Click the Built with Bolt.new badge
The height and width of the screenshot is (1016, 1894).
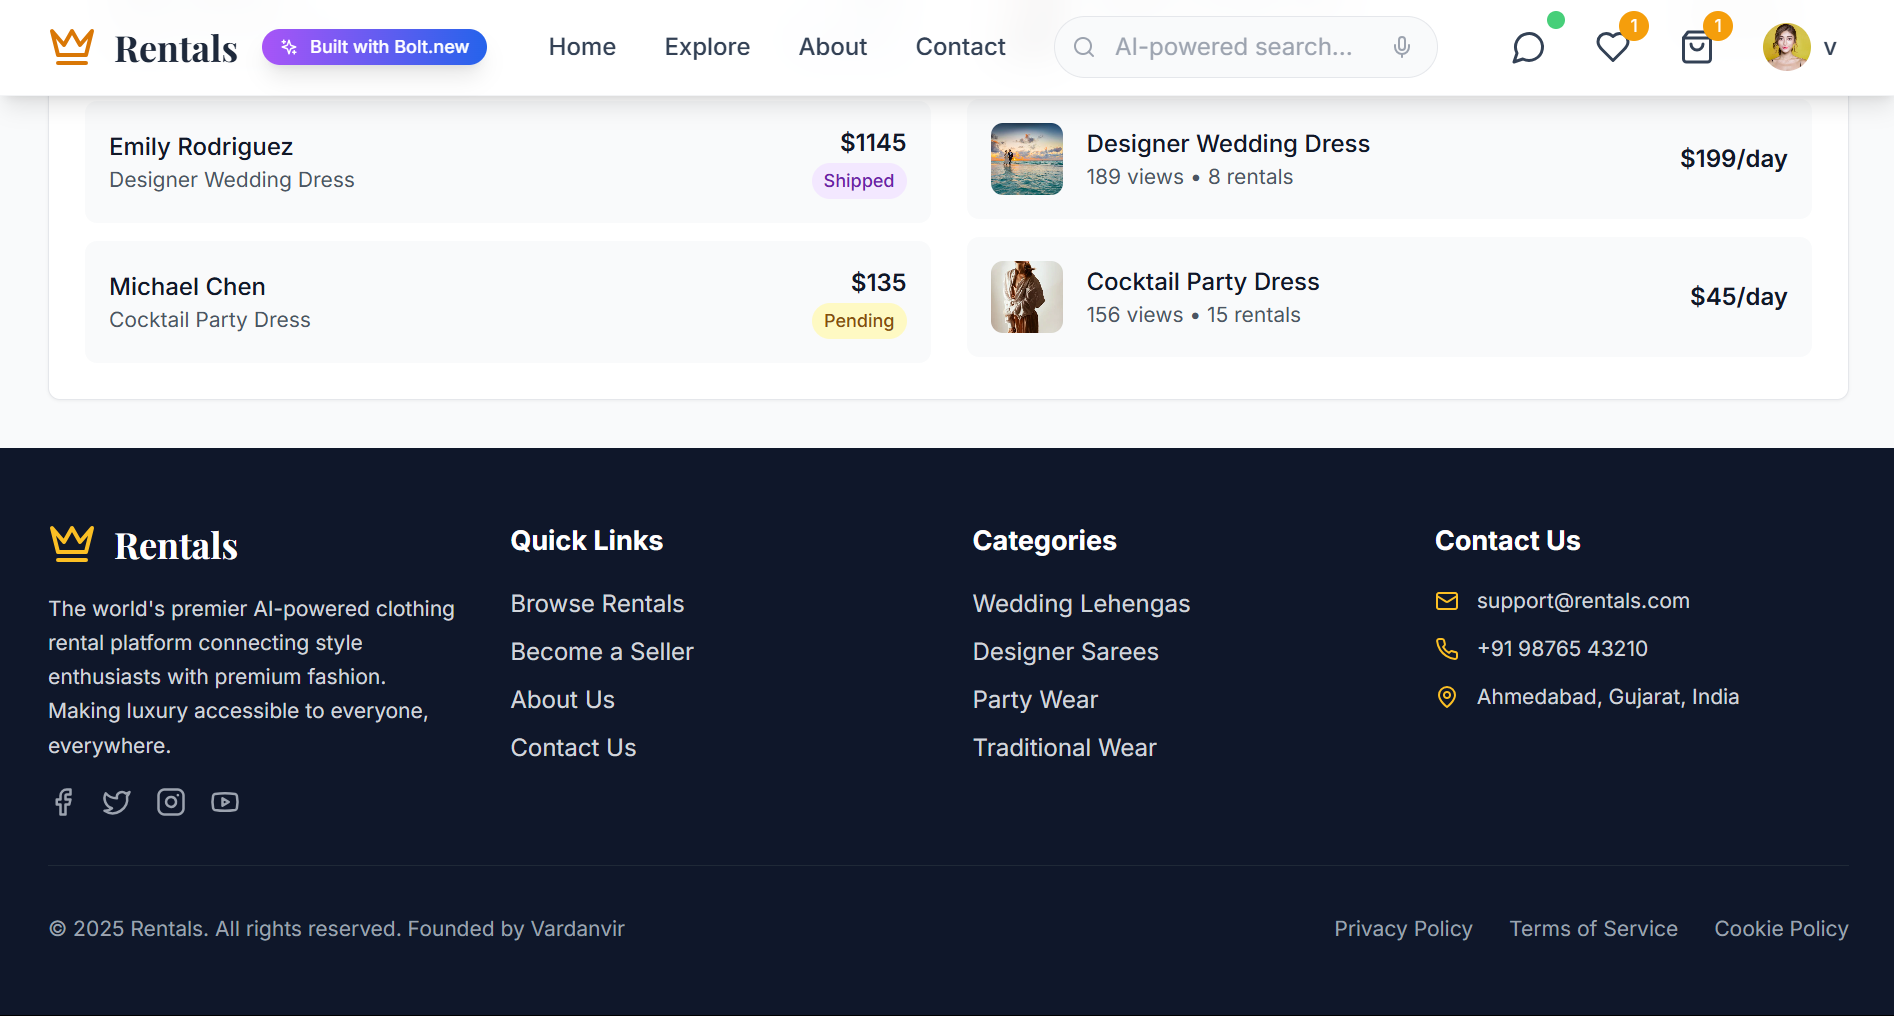pyautogui.click(x=374, y=47)
